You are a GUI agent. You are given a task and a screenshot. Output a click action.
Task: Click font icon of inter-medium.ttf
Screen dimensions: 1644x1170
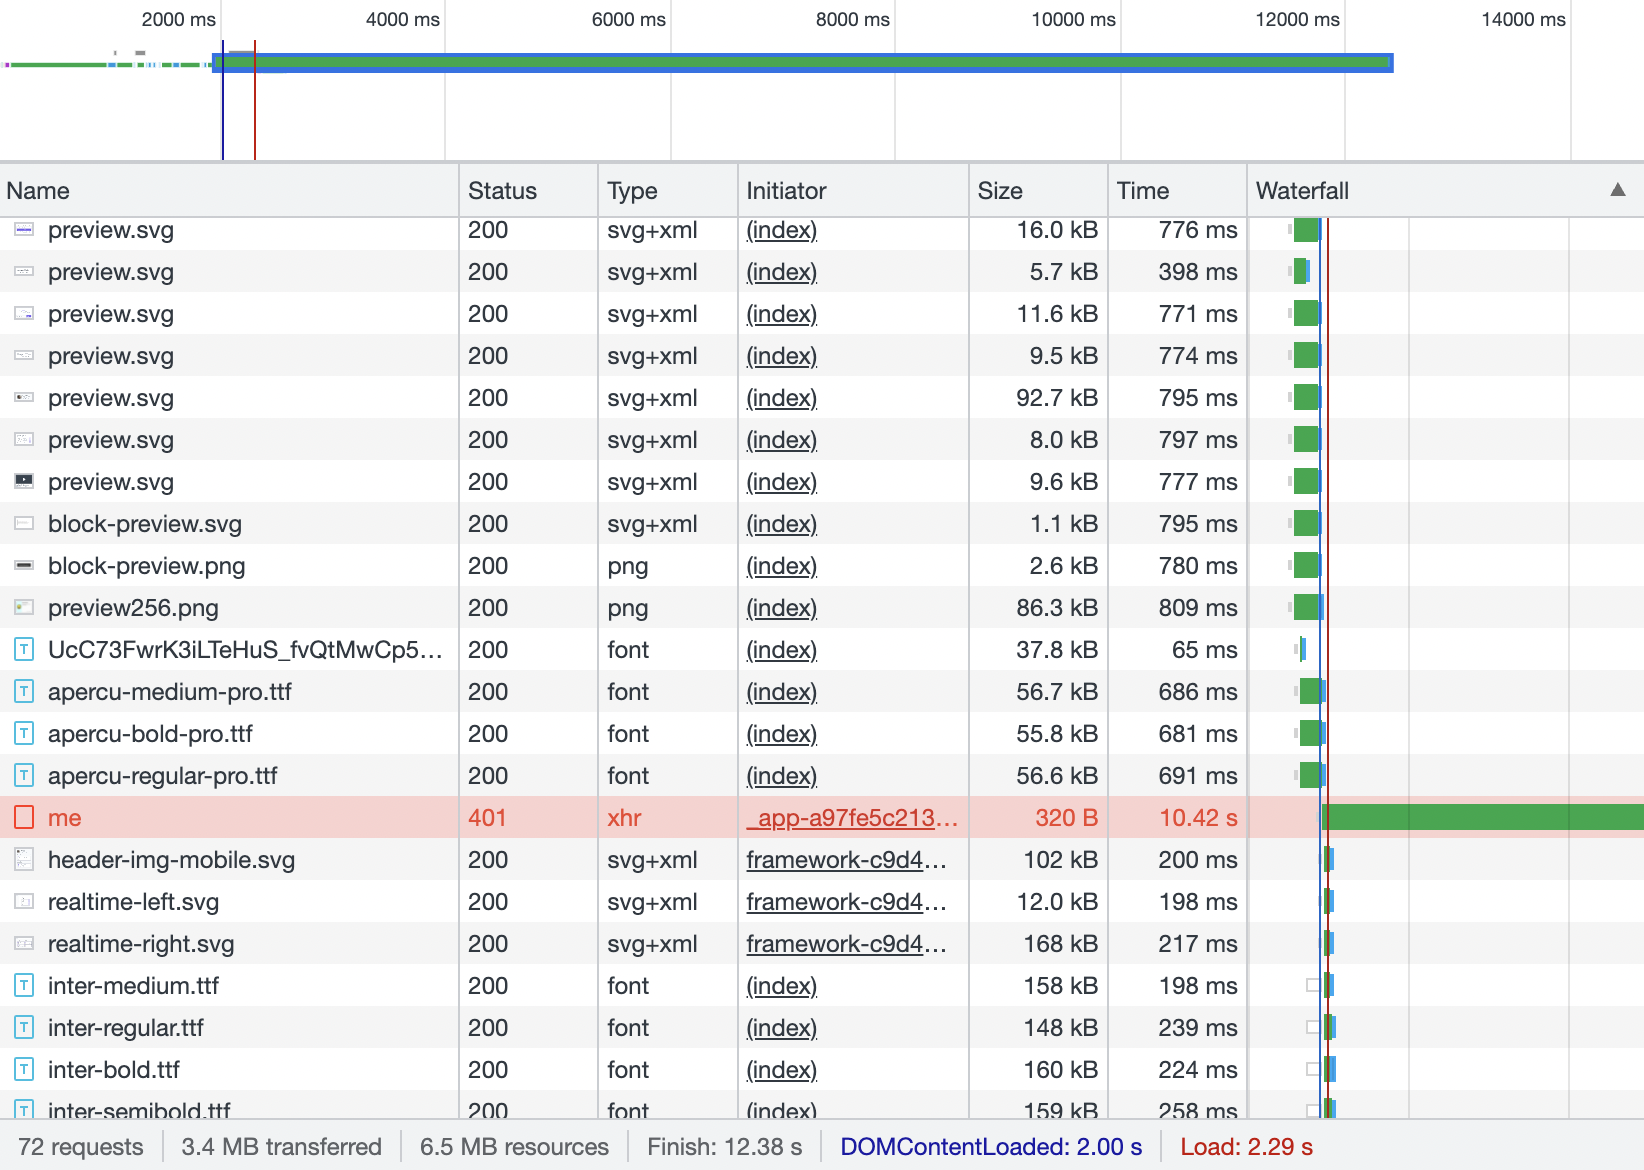tap(24, 985)
